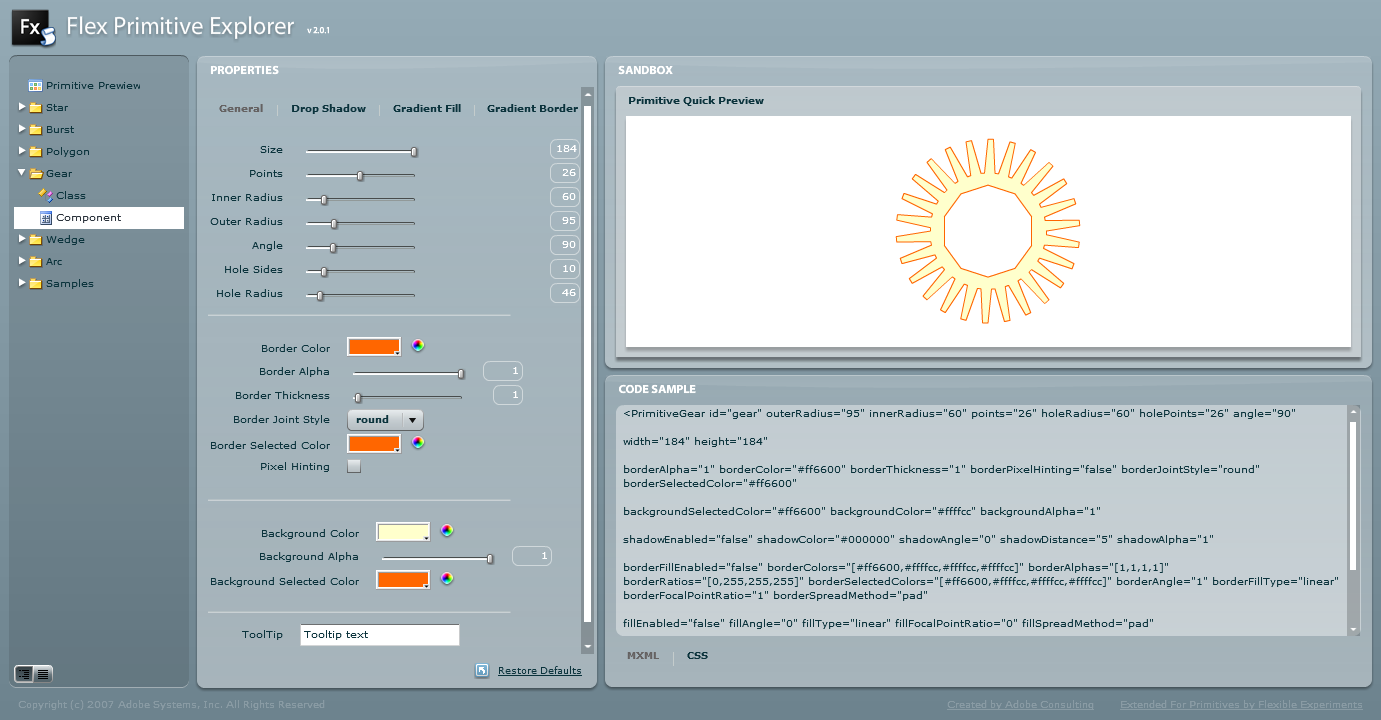
Task: Show the CSS code sample tab
Action: pyautogui.click(x=697, y=656)
